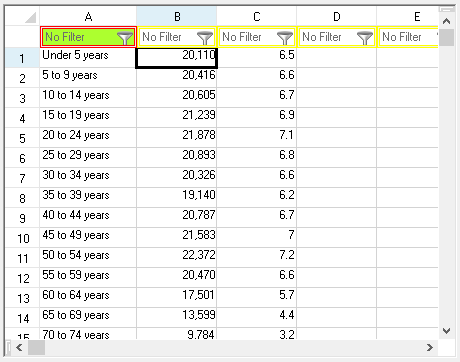Select row header 11
Screen dimensions: 460x362
(x=22, y=258)
